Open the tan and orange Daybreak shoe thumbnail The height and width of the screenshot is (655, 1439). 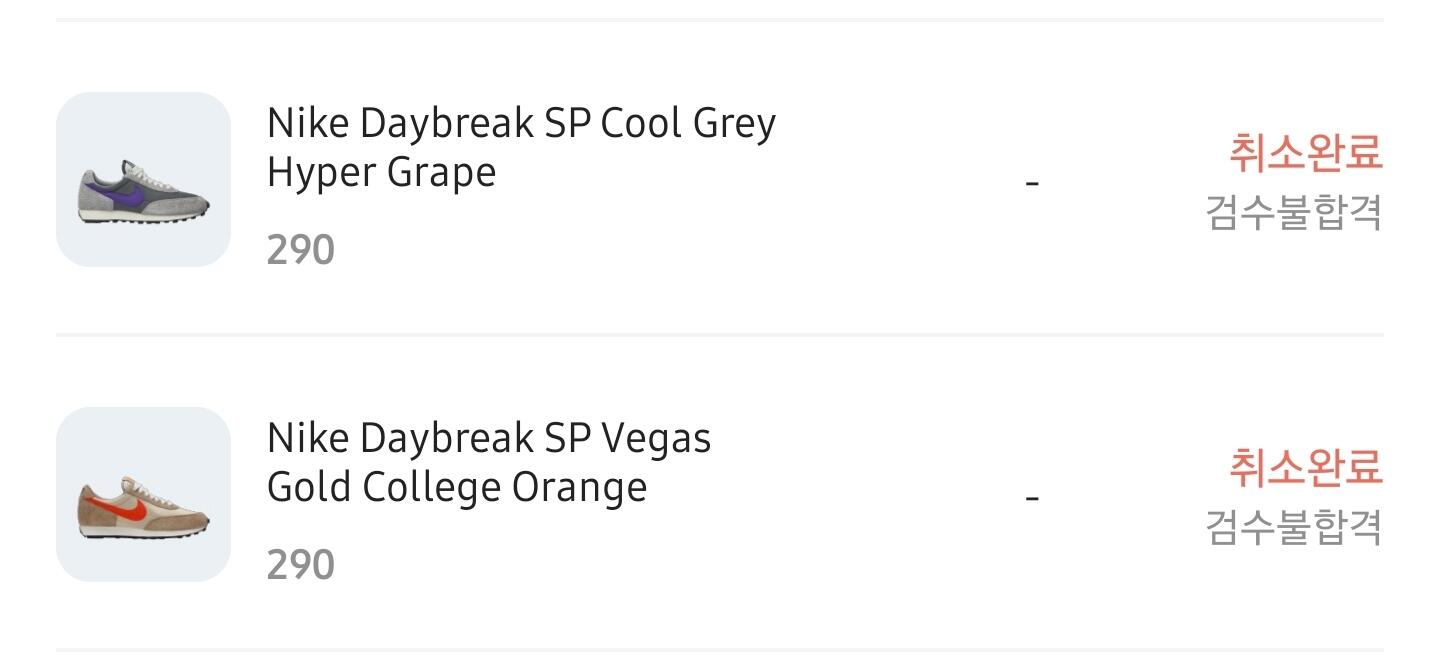pos(143,494)
